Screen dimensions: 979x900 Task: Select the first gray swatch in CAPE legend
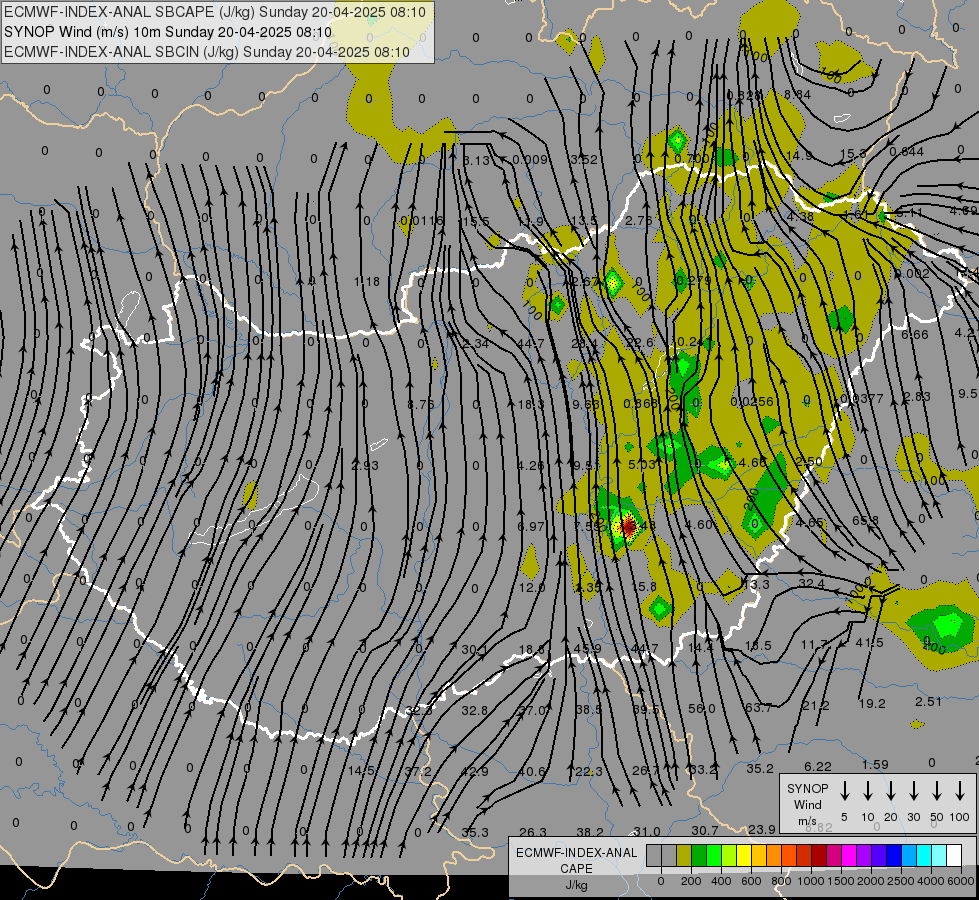click(654, 856)
